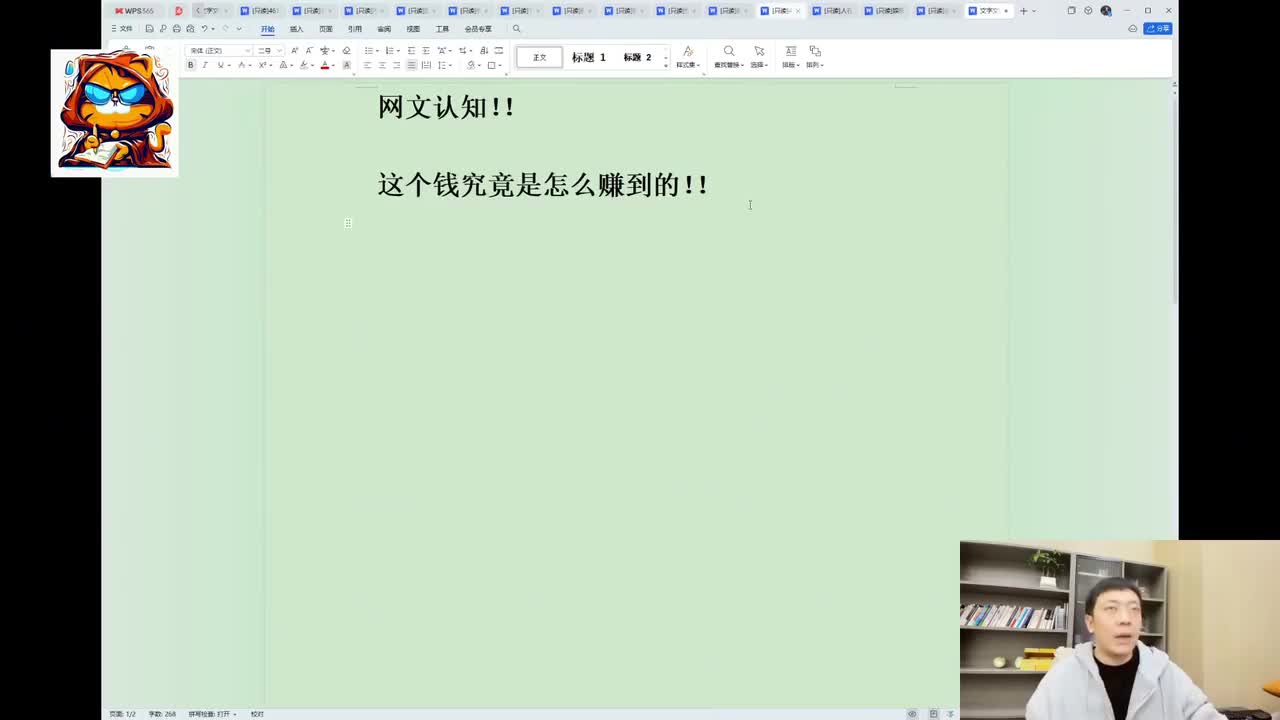The height and width of the screenshot is (720, 1280).
Task: Align text left
Action: click(367, 65)
